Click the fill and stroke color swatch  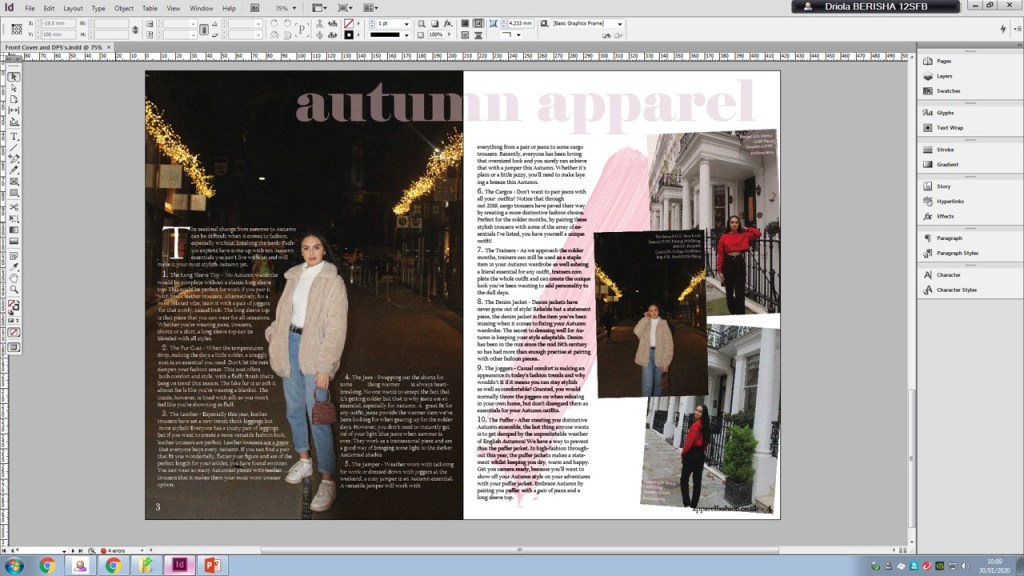coord(14,305)
